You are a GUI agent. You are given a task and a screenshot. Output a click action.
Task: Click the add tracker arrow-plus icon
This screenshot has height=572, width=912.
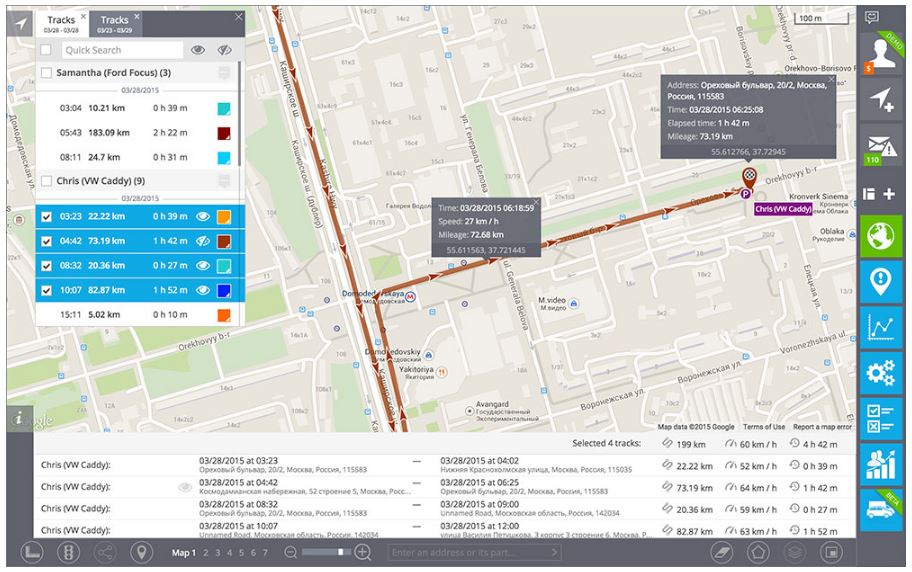point(881,100)
